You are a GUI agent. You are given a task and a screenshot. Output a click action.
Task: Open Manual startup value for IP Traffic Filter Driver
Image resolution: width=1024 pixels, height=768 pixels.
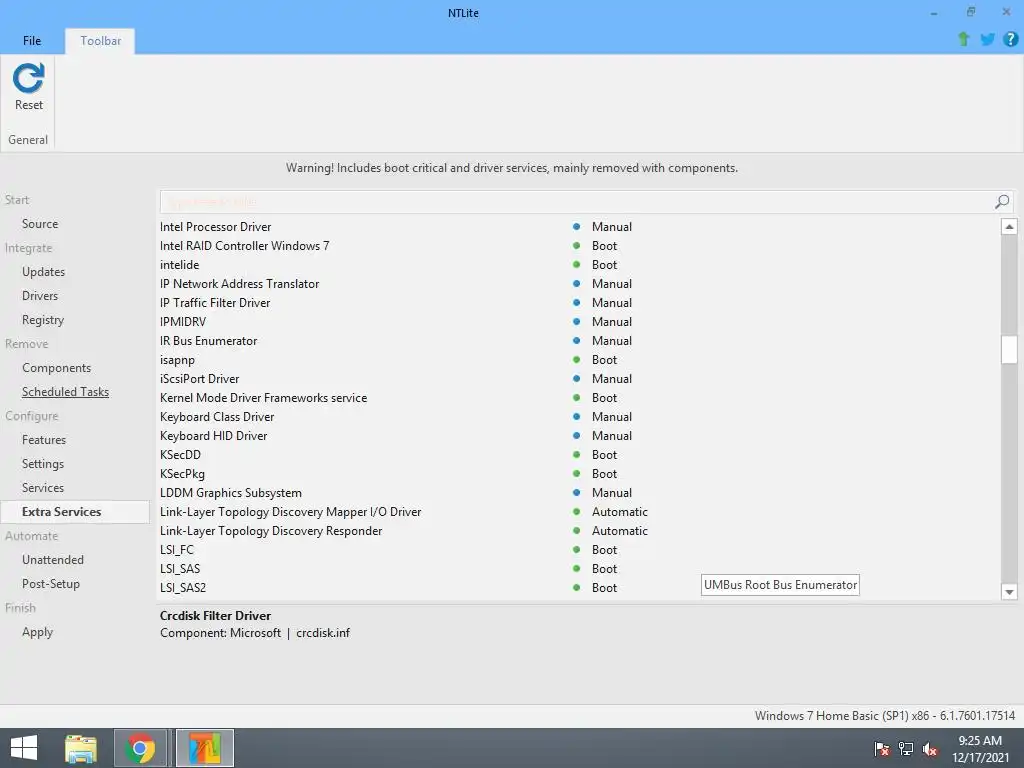(x=612, y=302)
